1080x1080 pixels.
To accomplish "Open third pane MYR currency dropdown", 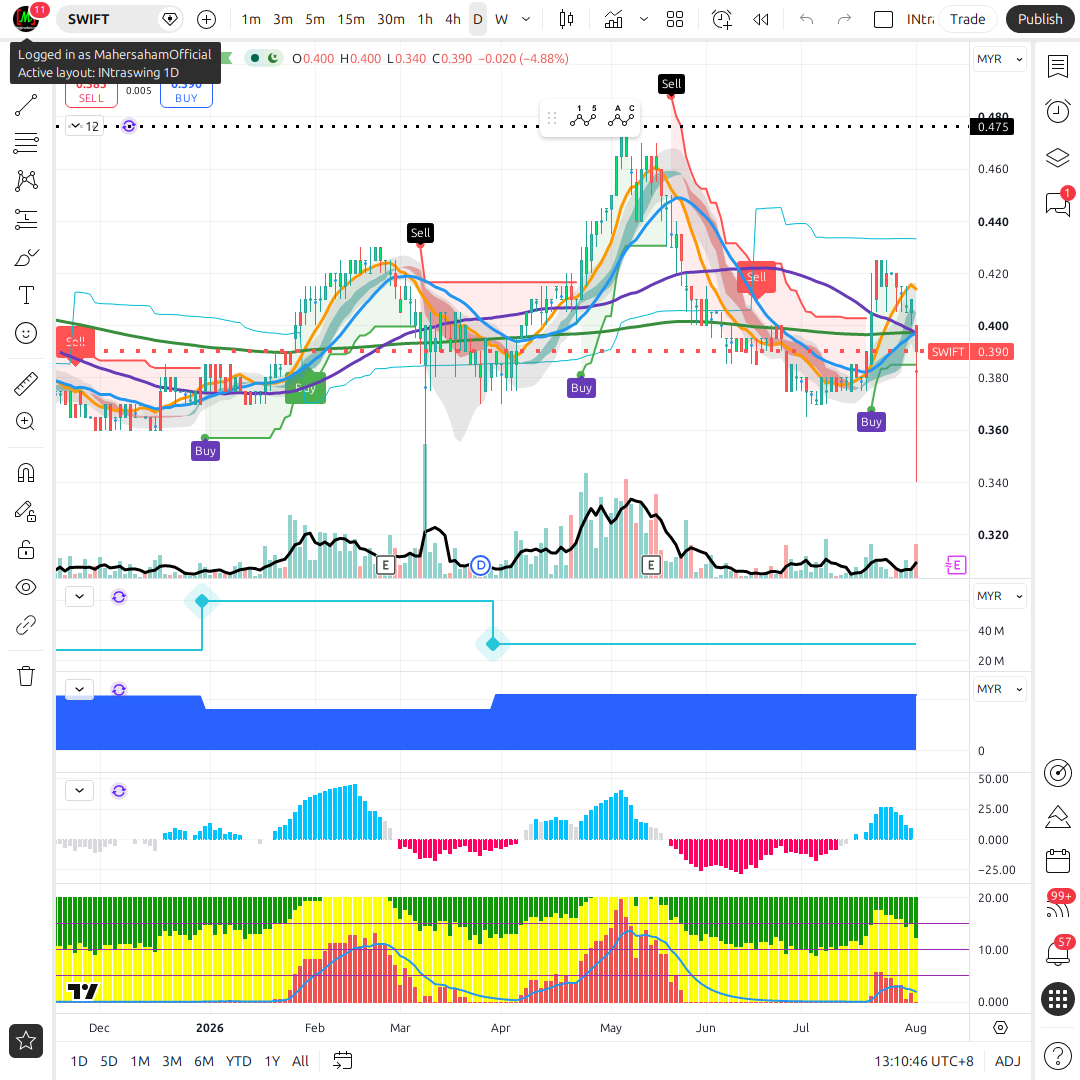I will coord(999,689).
